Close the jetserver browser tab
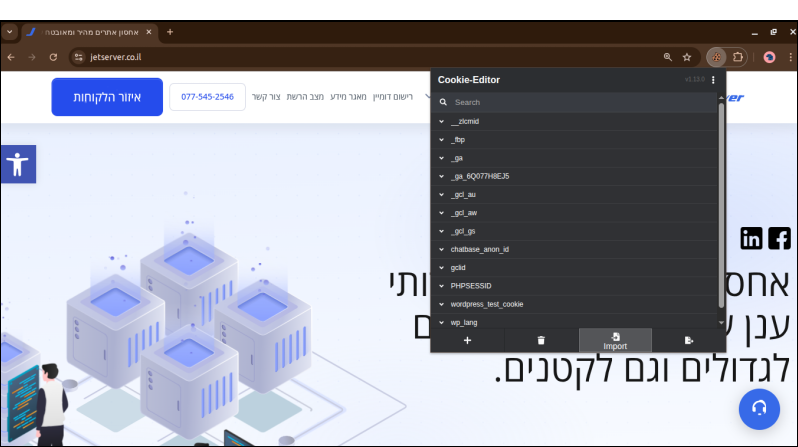Image resolution: width=798 pixels, height=447 pixels. pos(149,32)
